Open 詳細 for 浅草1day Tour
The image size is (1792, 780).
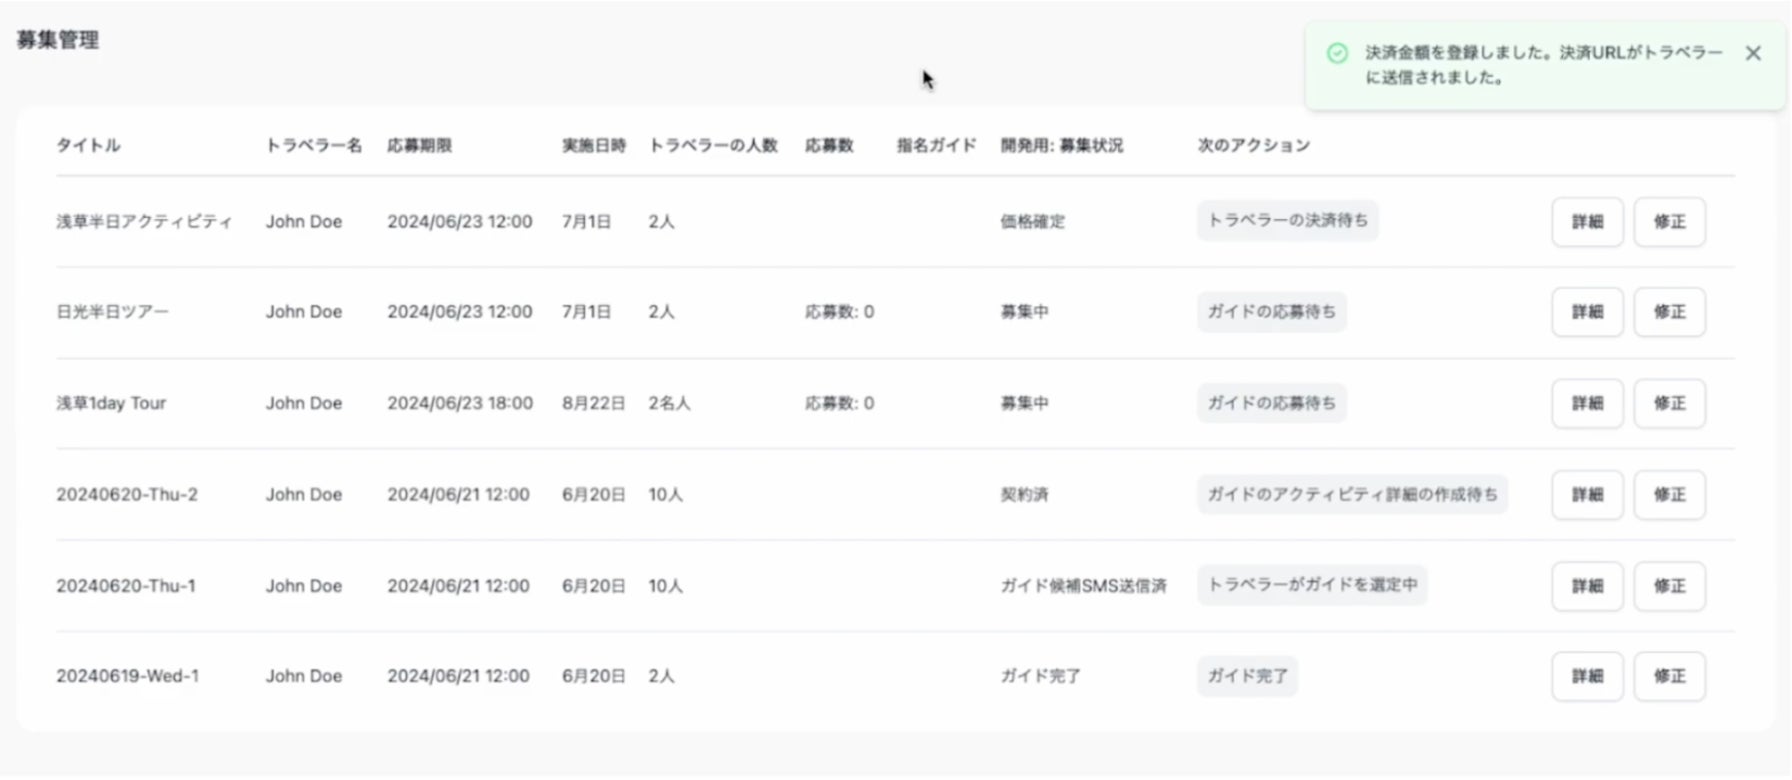(1587, 403)
